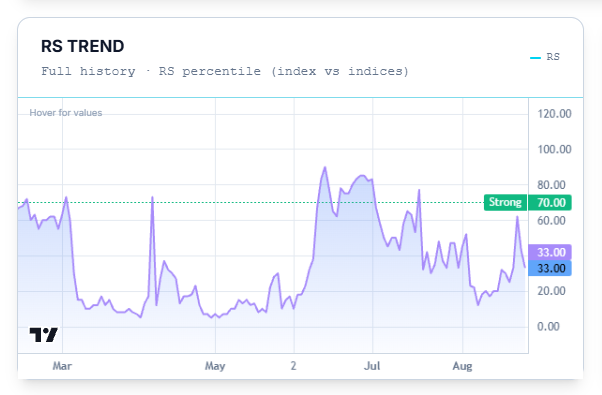
Task: Click the green 70.00 price tag
Action: click(550, 202)
